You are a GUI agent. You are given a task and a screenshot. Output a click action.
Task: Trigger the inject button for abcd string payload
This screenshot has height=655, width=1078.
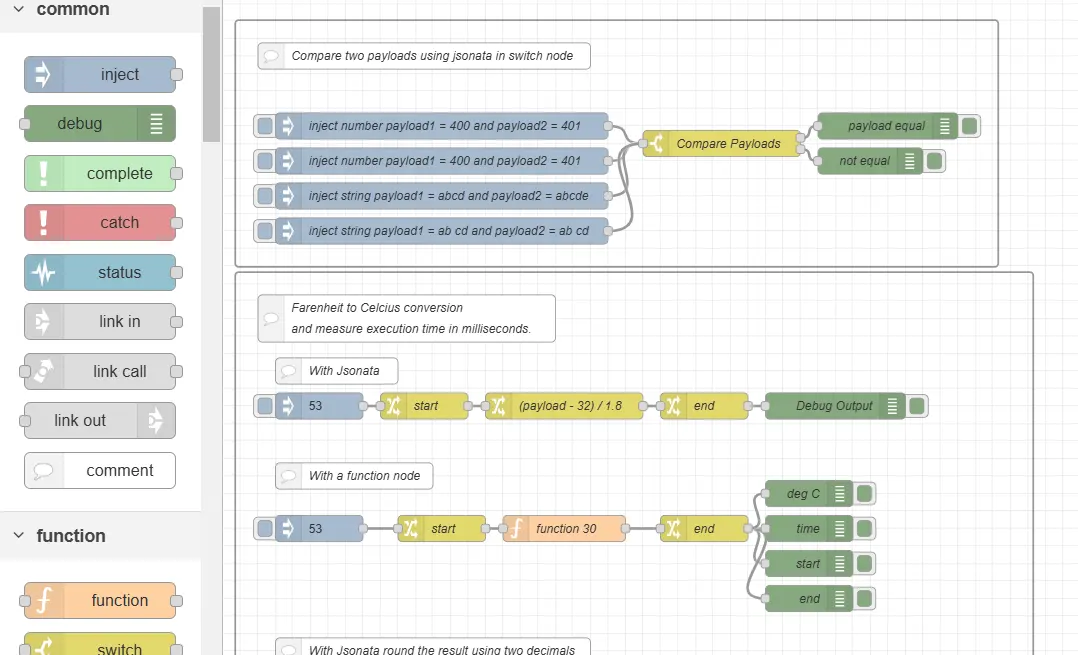(x=264, y=196)
